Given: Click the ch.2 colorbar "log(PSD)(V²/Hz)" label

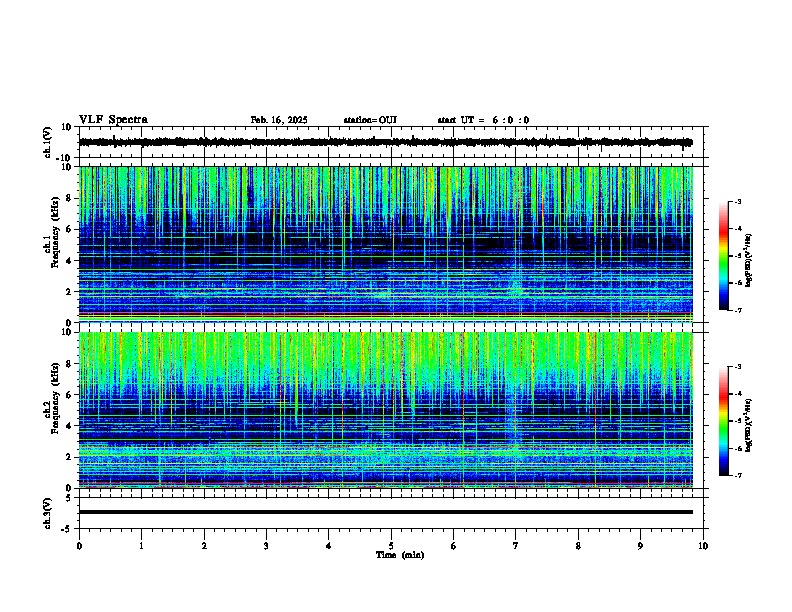Looking at the screenshot, I should click(749, 423).
